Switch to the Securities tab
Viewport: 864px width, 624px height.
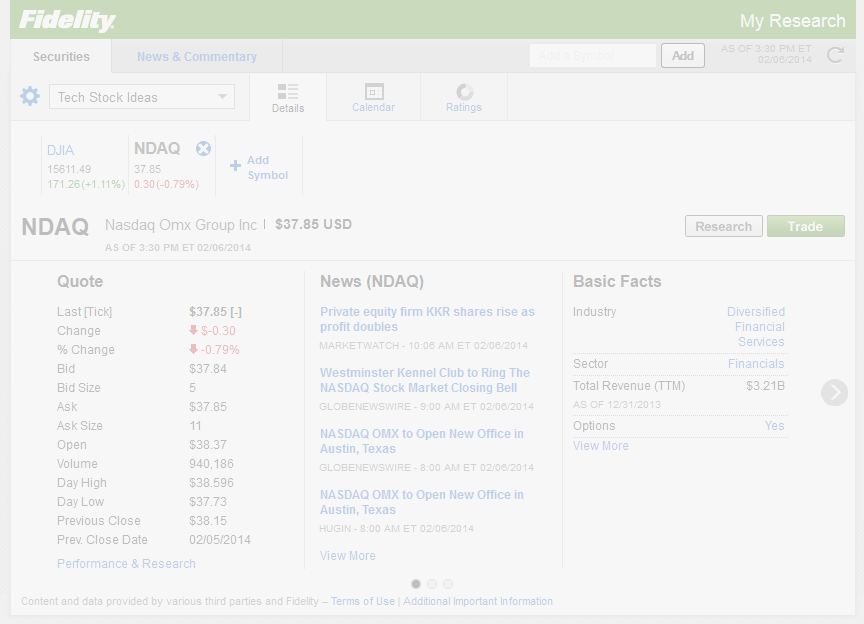click(x=61, y=57)
